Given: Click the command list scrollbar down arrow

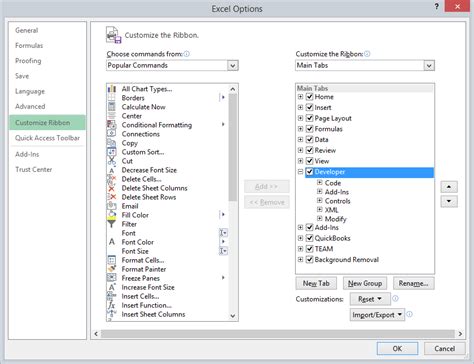Looking at the screenshot, I should coord(233,316).
